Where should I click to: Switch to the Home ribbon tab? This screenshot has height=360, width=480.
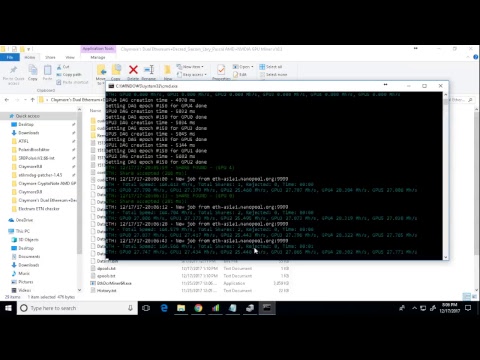click(30, 57)
